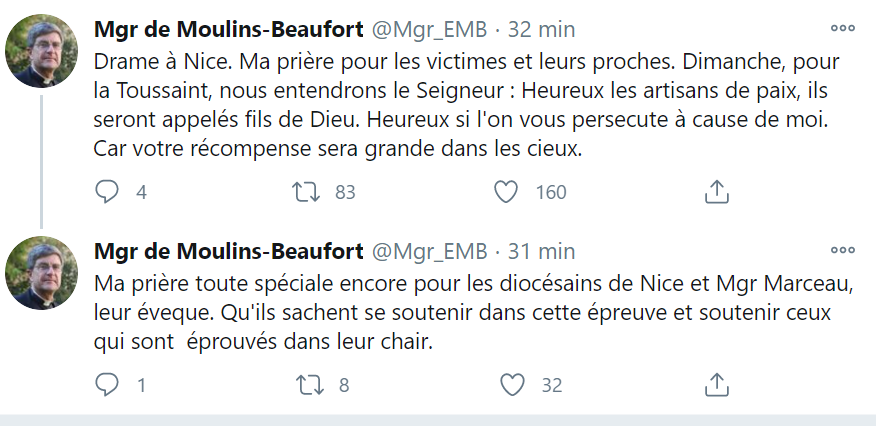Open more options on second tweet
The width and height of the screenshot is (876, 426).
point(843,249)
